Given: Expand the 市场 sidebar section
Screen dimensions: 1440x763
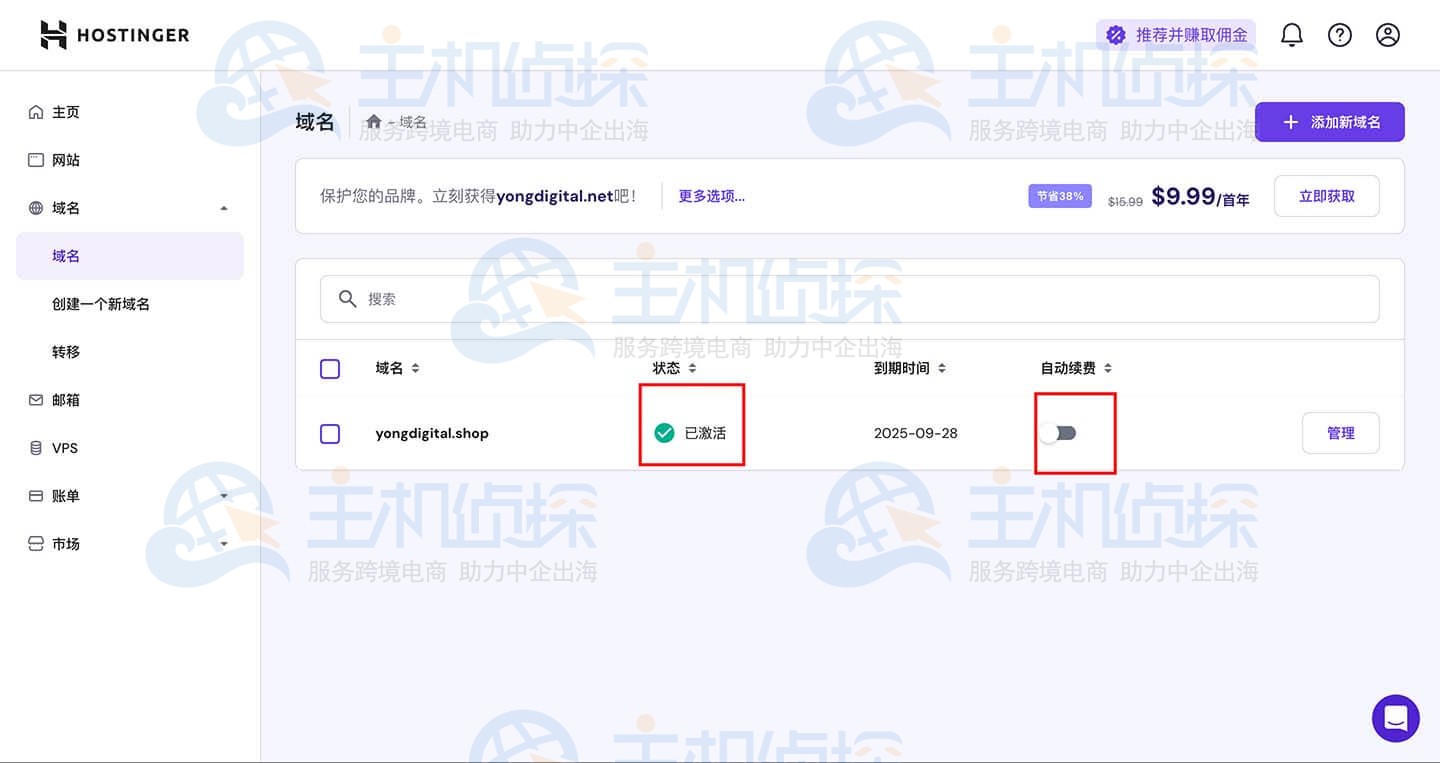Looking at the screenshot, I should [x=224, y=544].
